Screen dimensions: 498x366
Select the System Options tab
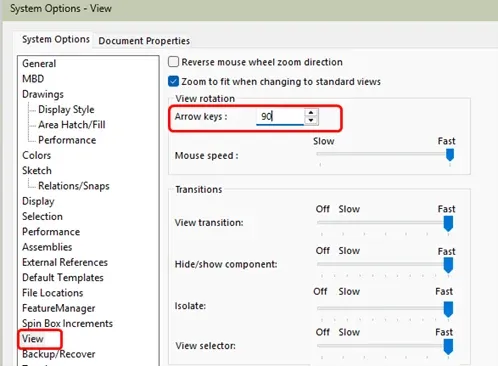point(56,39)
